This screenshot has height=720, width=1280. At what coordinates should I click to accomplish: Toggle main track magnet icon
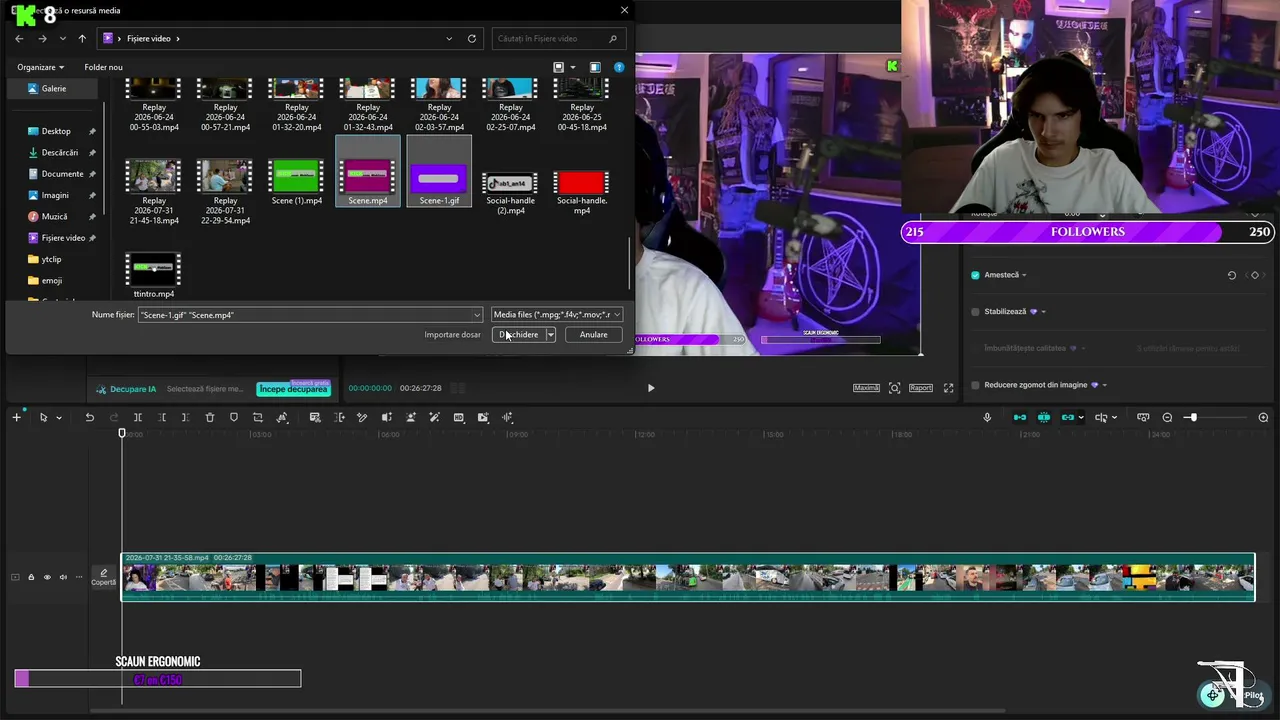[x=1020, y=417]
